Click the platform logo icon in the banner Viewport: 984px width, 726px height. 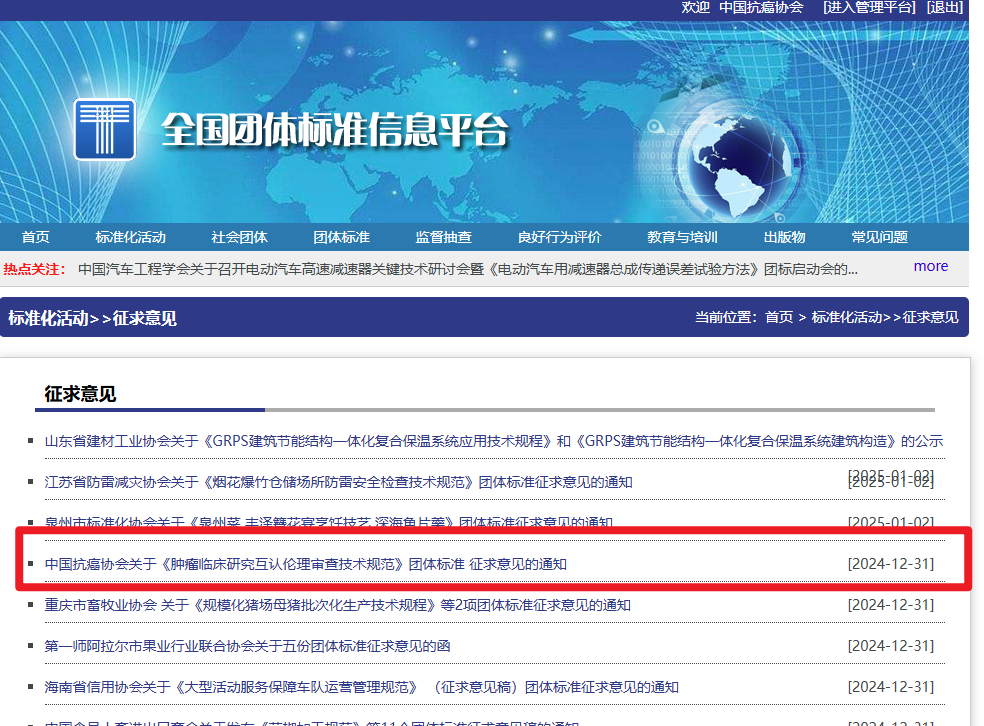coord(105,129)
